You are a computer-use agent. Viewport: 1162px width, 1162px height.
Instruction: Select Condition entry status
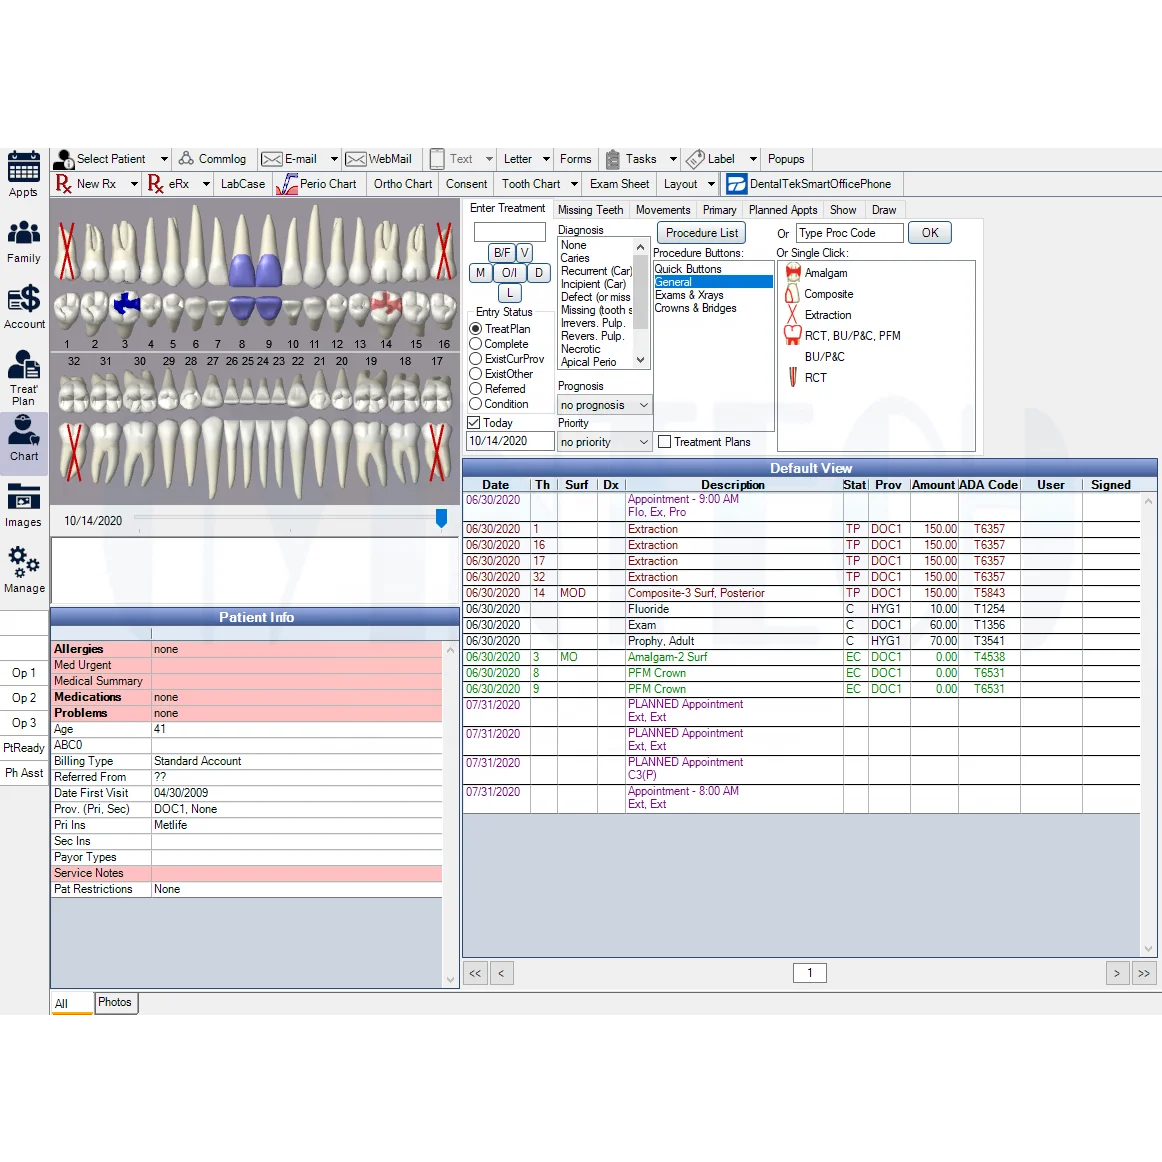(x=476, y=404)
